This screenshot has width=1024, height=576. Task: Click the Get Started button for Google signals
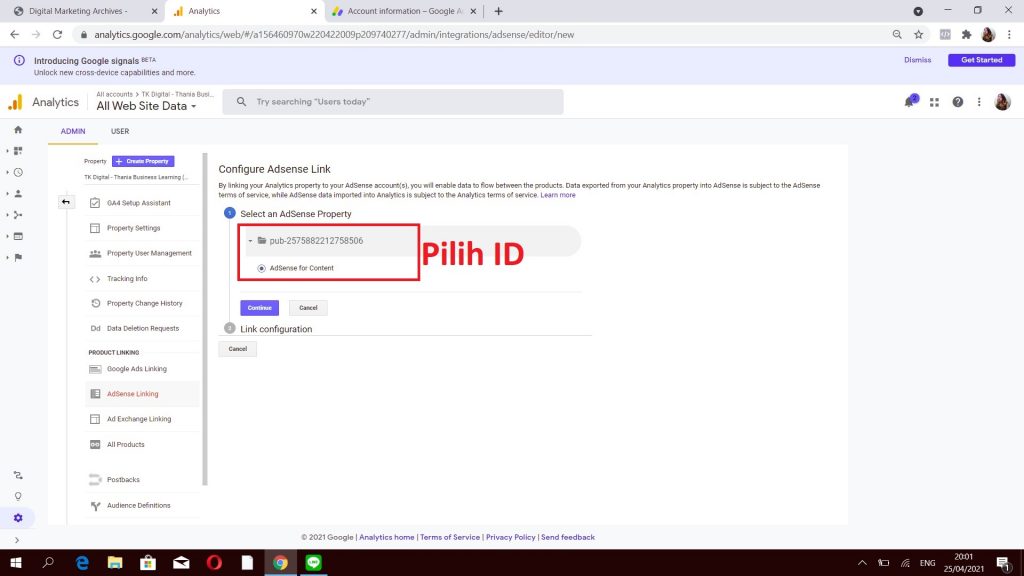[980, 60]
